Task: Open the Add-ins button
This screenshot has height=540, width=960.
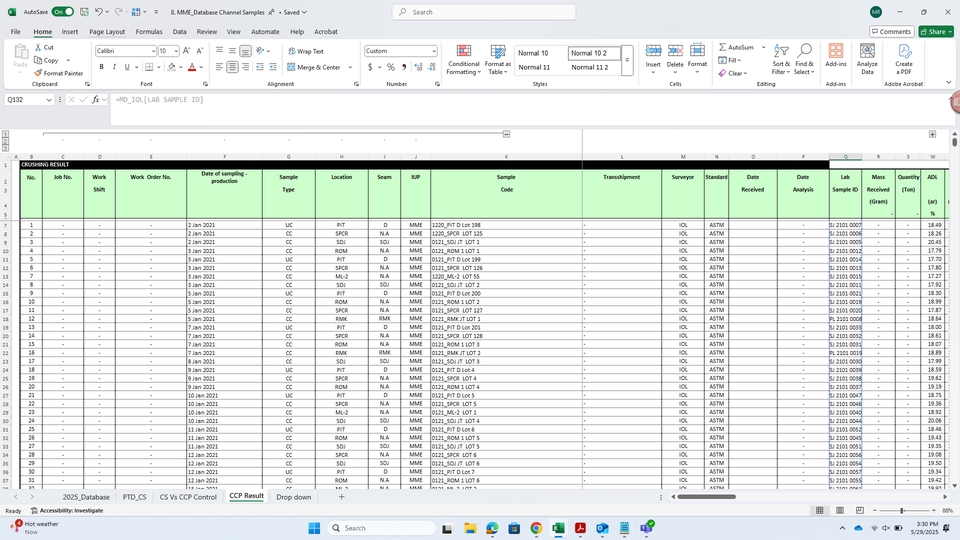Action: [836, 55]
